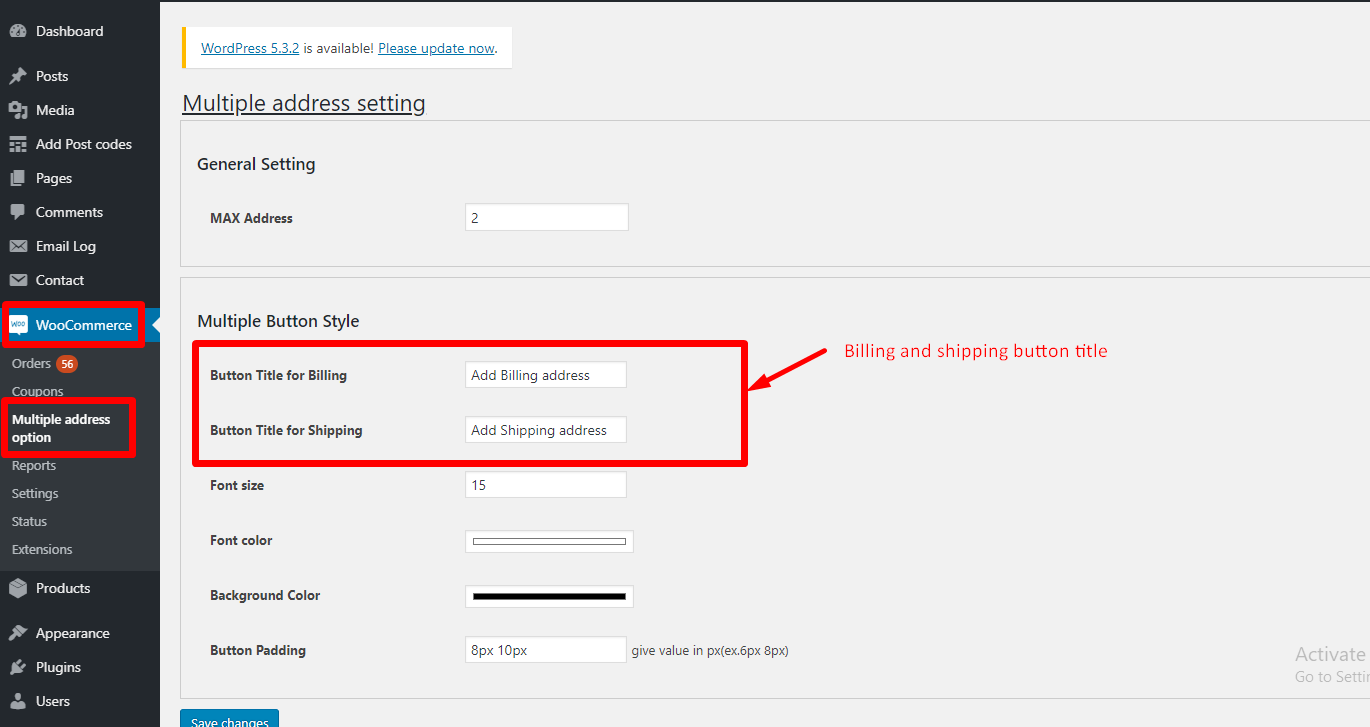
Task: Select Multiple address option
Action: click(62, 428)
